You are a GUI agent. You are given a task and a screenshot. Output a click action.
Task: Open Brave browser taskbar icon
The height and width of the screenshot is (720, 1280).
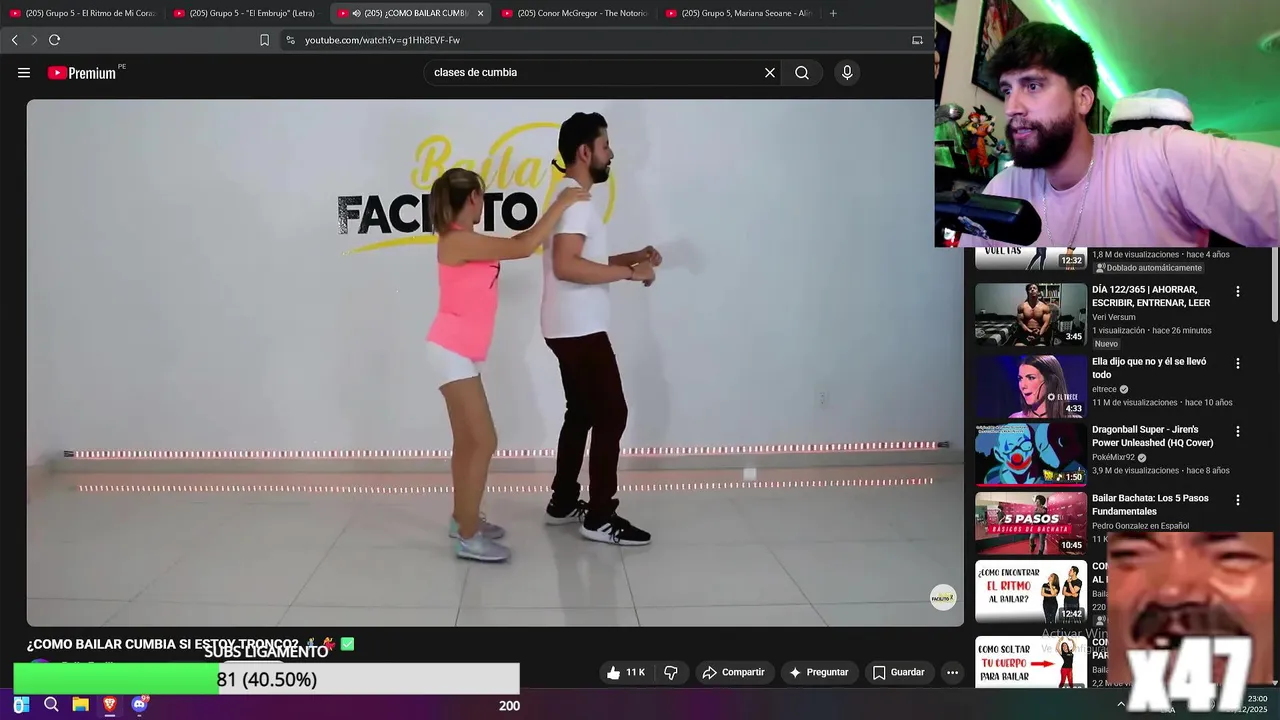(110, 705)
